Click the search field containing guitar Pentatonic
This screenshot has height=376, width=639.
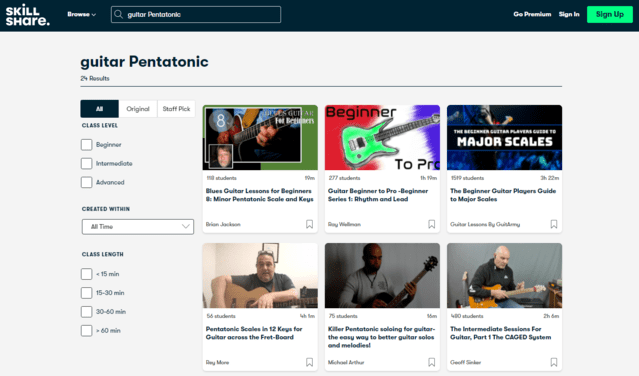click(x=196, y=14)
